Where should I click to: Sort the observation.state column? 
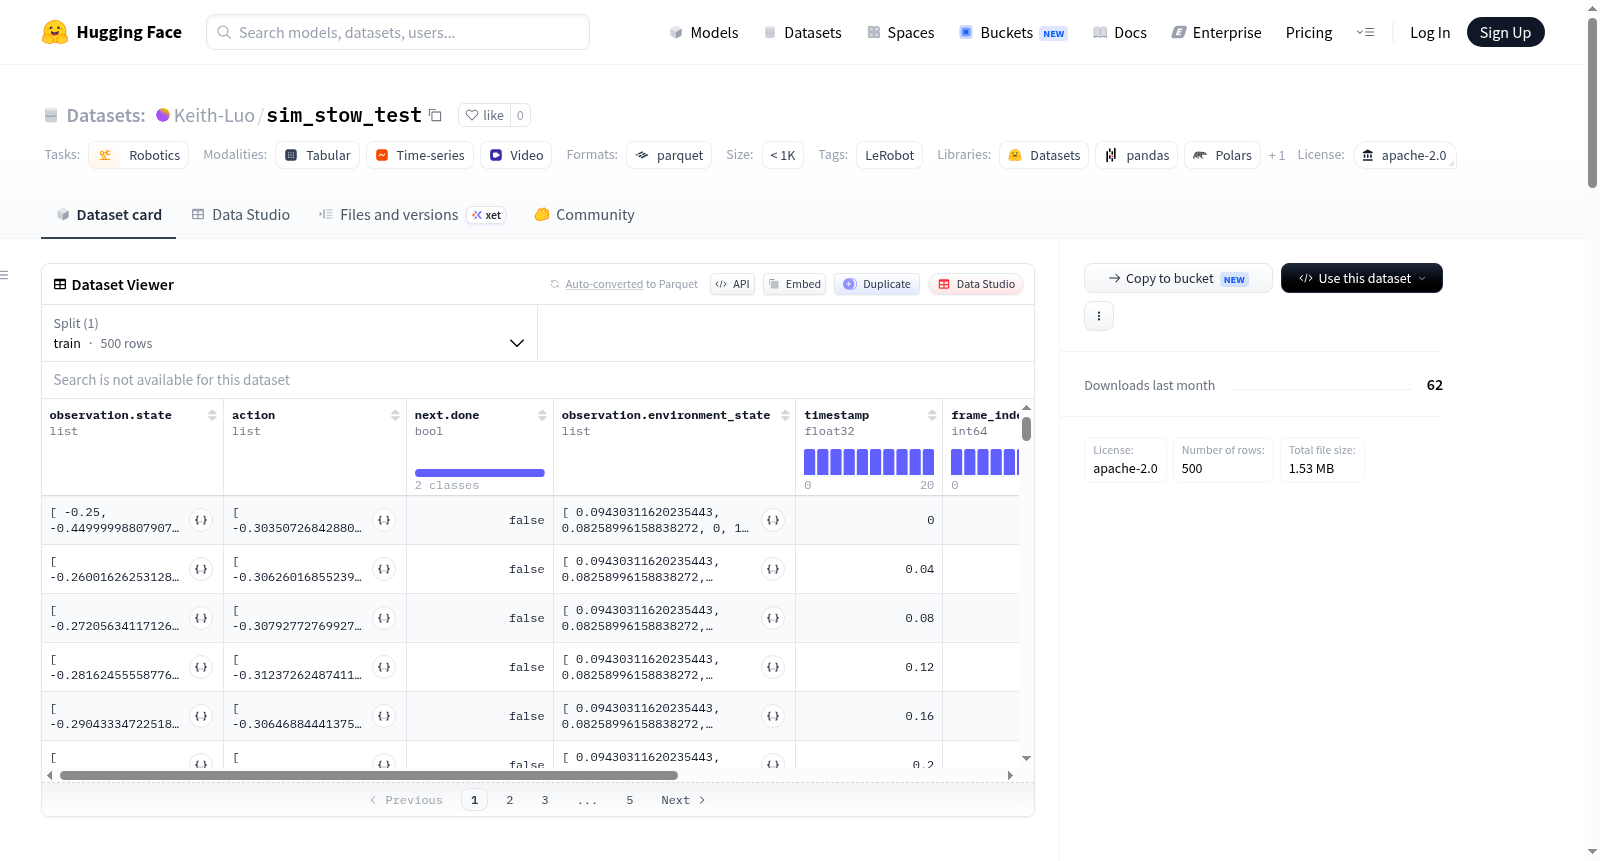click(212, 415)
